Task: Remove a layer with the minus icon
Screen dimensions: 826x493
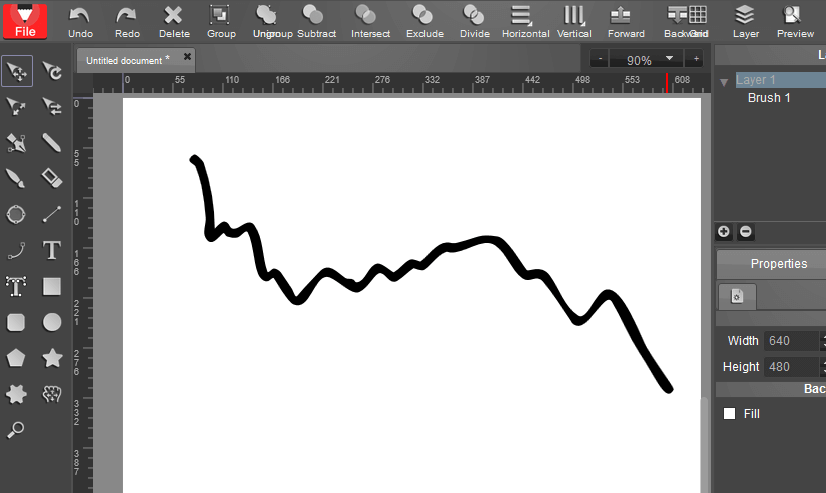Action: pos(746,232)
